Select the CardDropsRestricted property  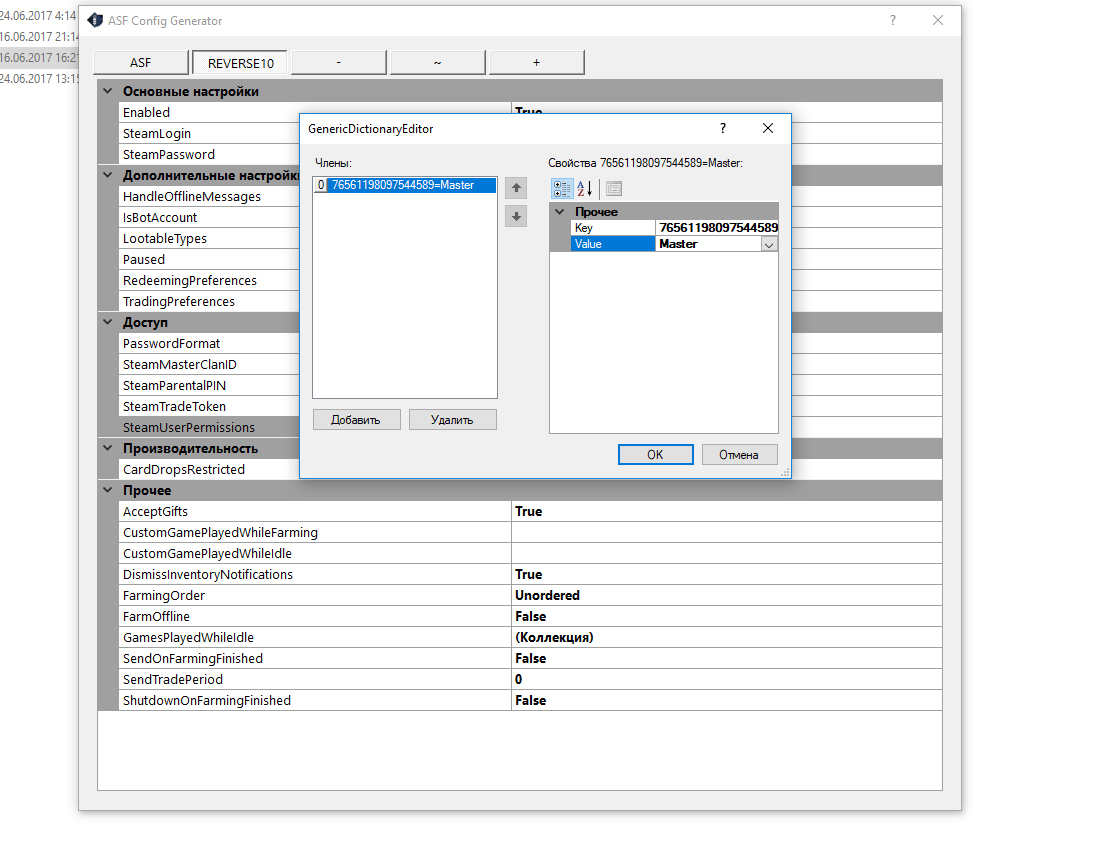tap(209, 469)
